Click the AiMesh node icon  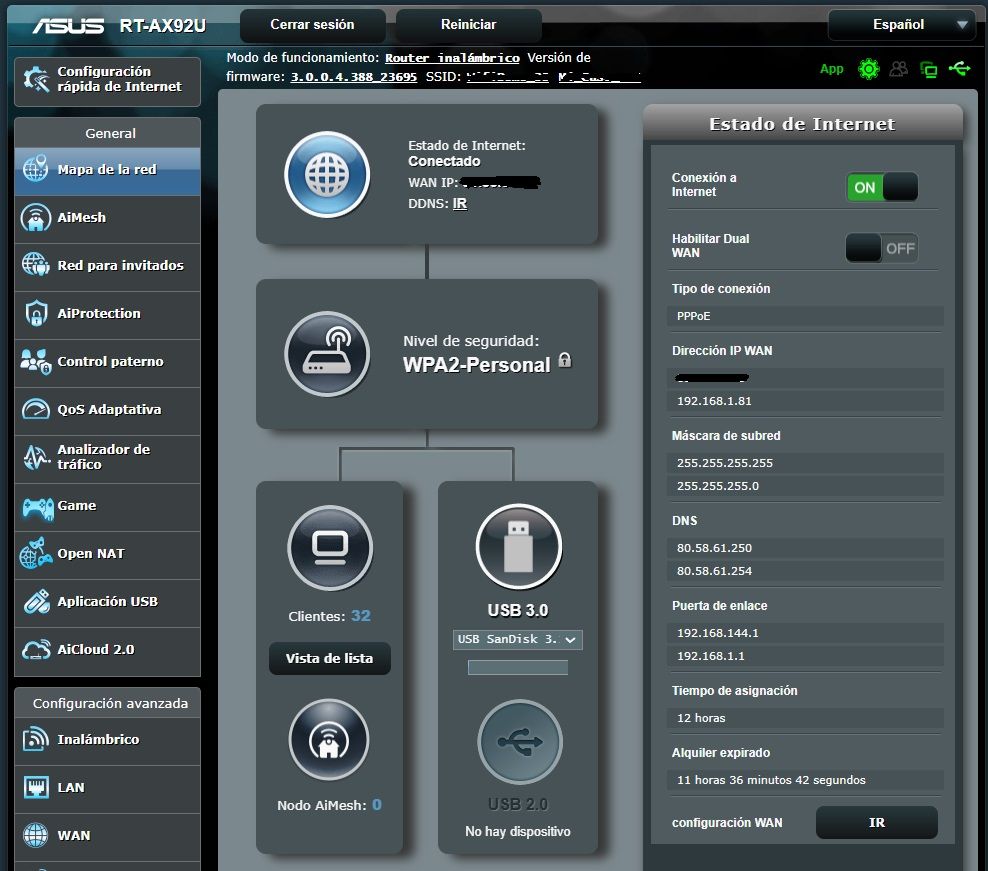328,740
